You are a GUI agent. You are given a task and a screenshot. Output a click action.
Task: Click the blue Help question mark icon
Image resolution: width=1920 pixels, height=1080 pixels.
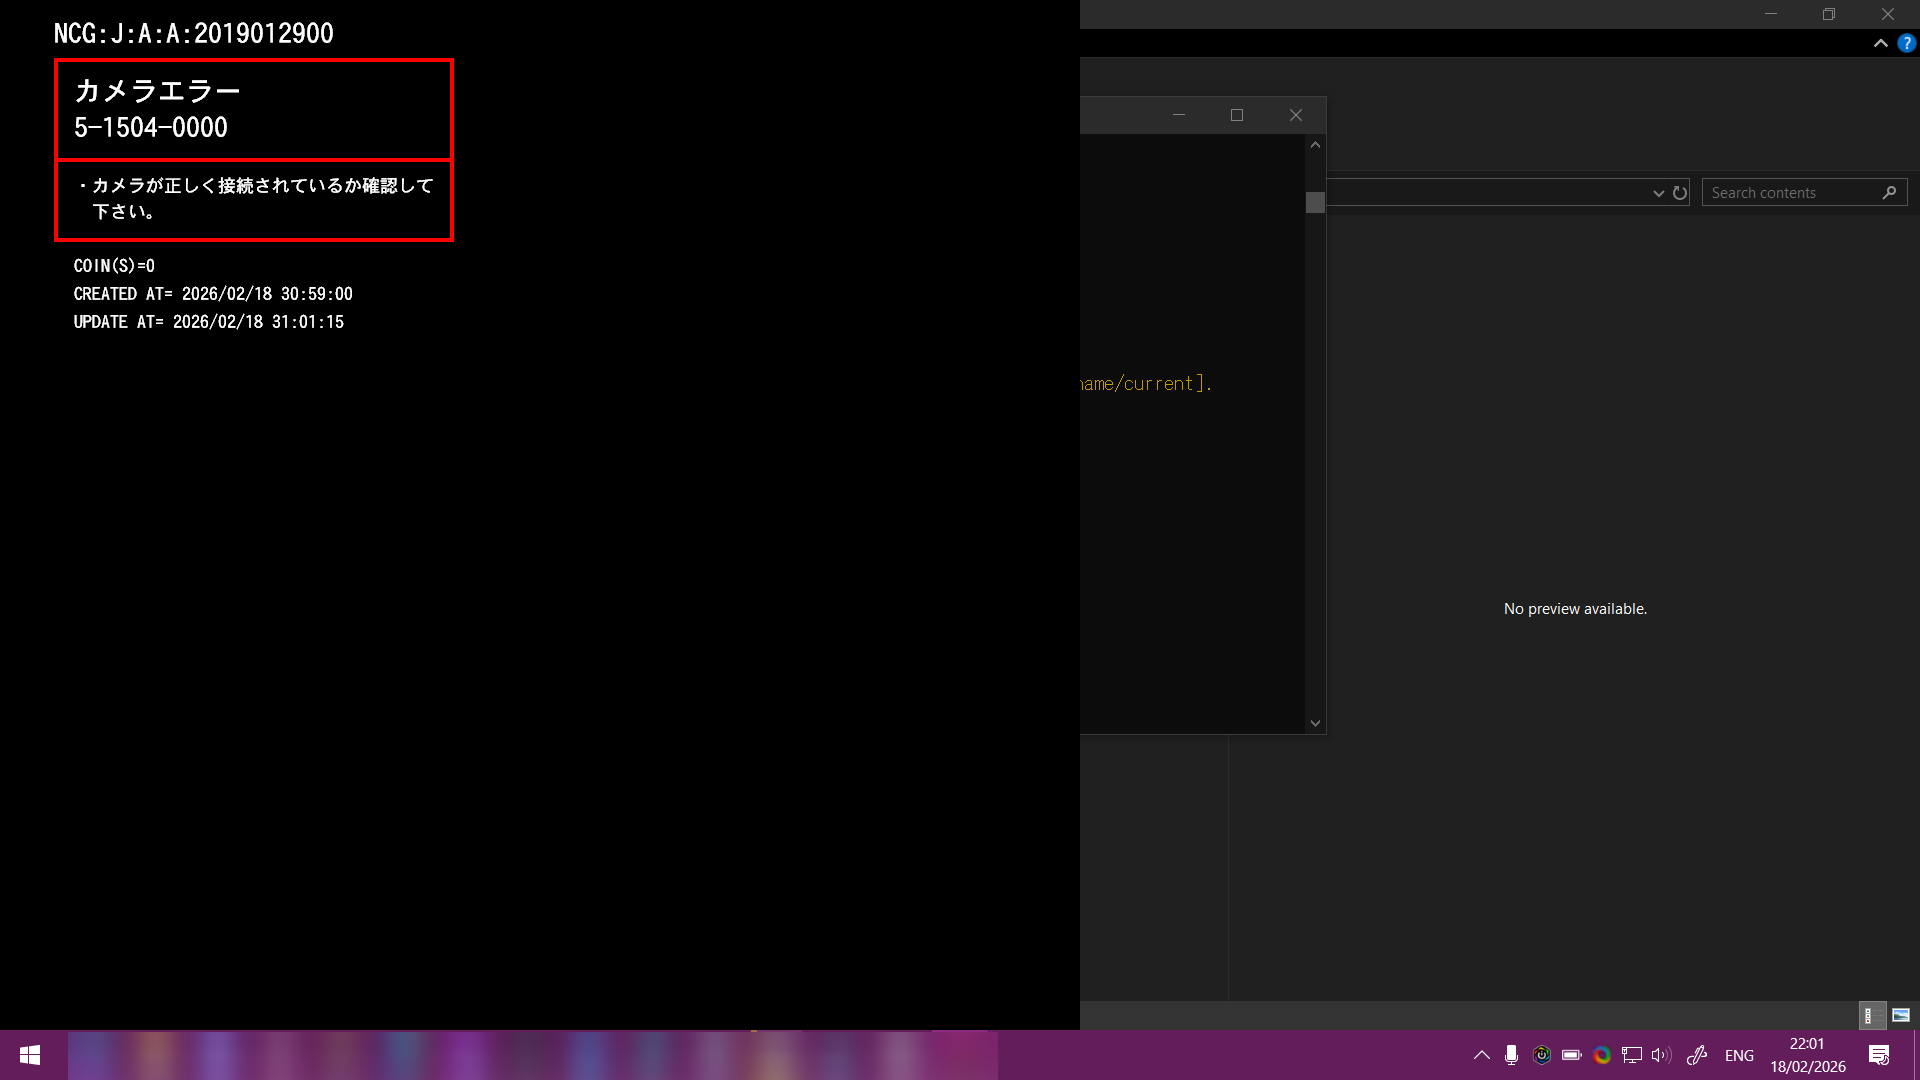click(1907, 43)
